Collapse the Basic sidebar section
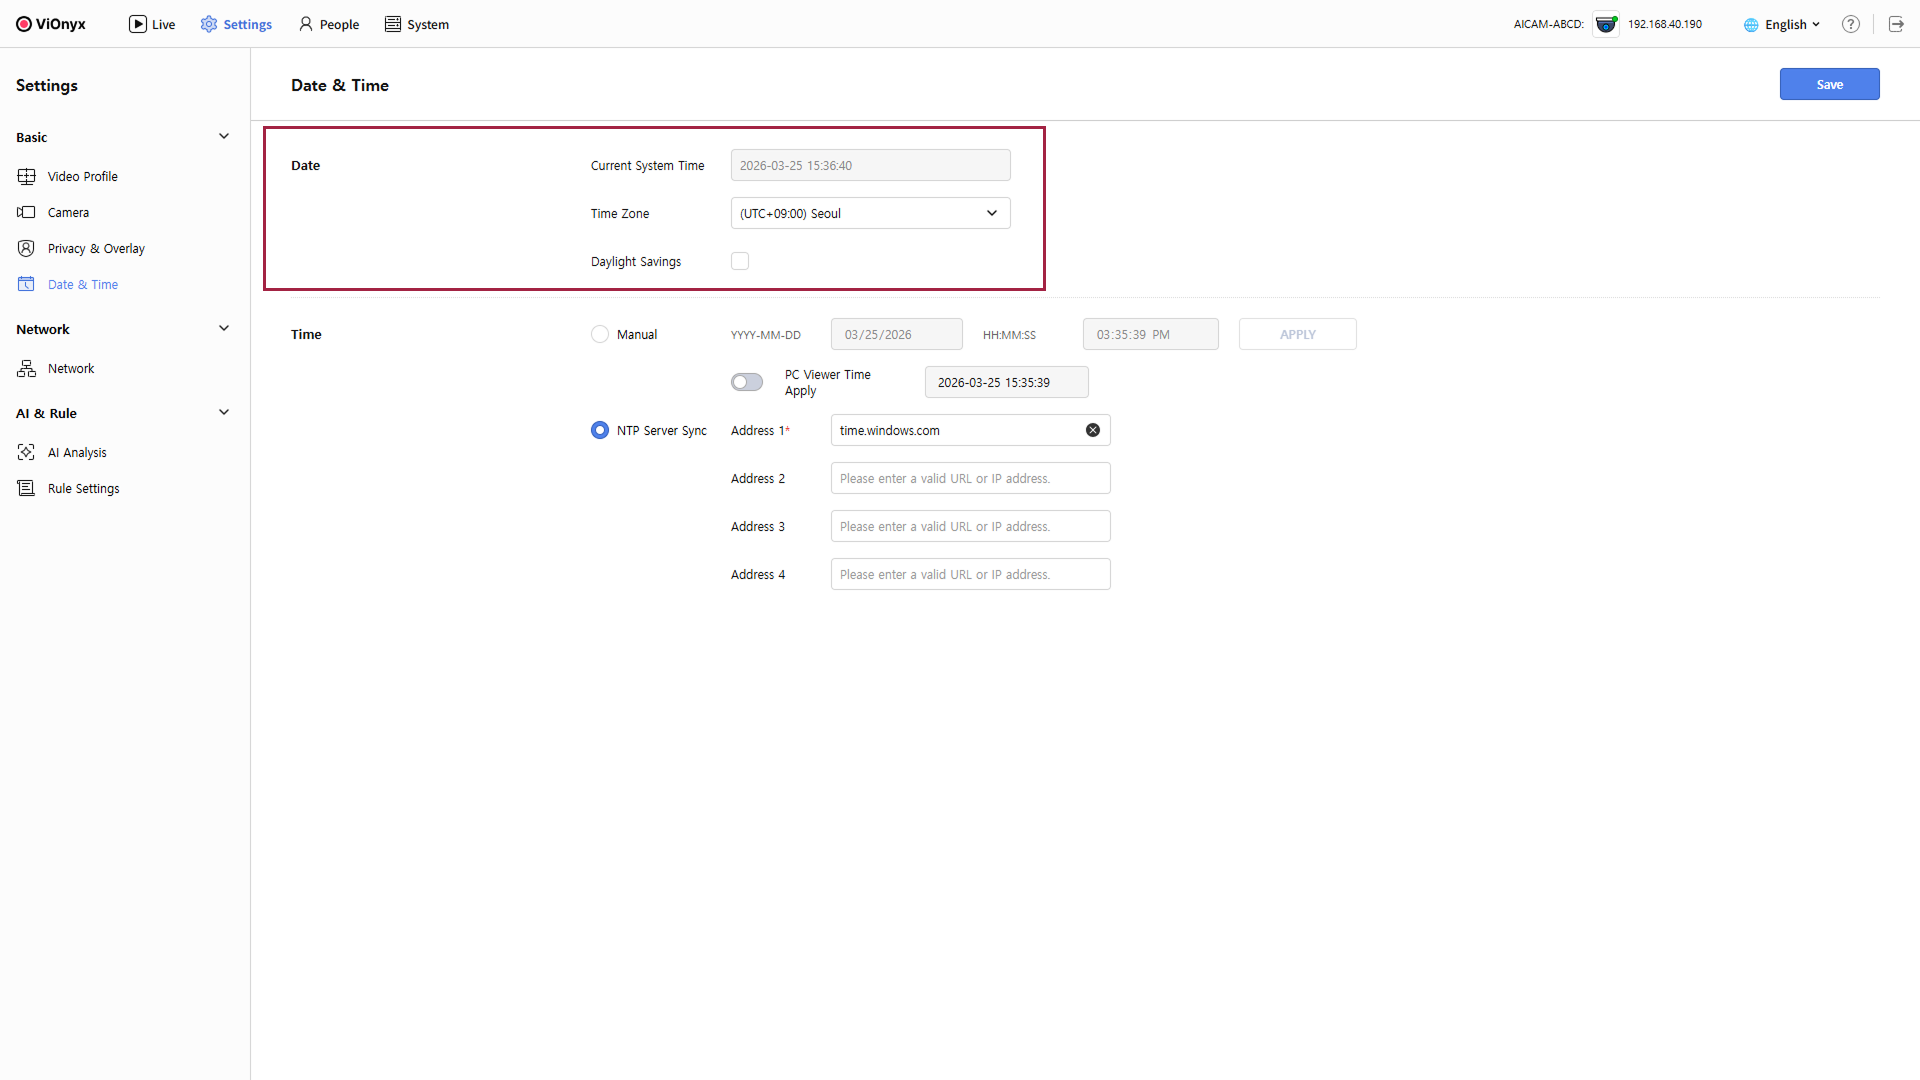 click(x=224, y=137)
